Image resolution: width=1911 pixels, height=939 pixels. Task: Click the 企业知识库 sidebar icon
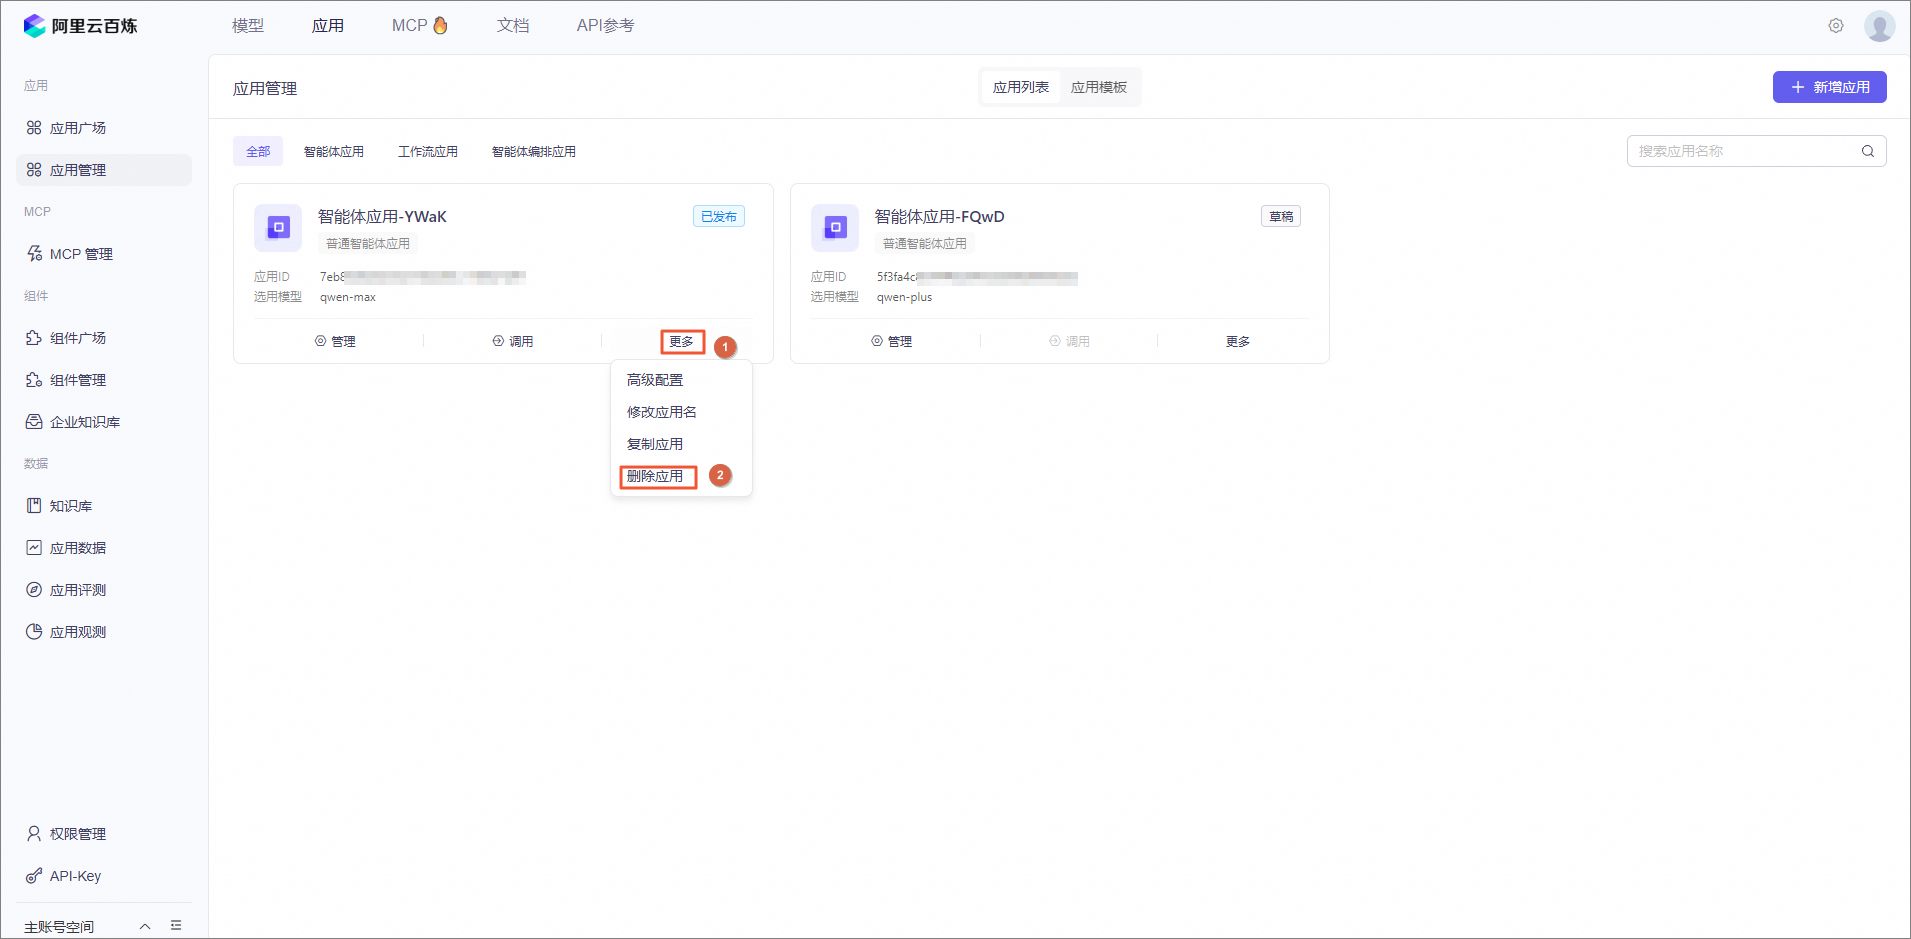tap(34, 422)
